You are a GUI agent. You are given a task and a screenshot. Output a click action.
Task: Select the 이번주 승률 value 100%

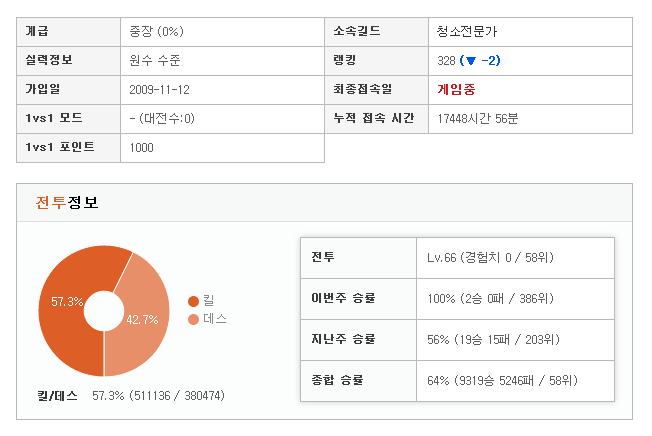tap(439, 298)
